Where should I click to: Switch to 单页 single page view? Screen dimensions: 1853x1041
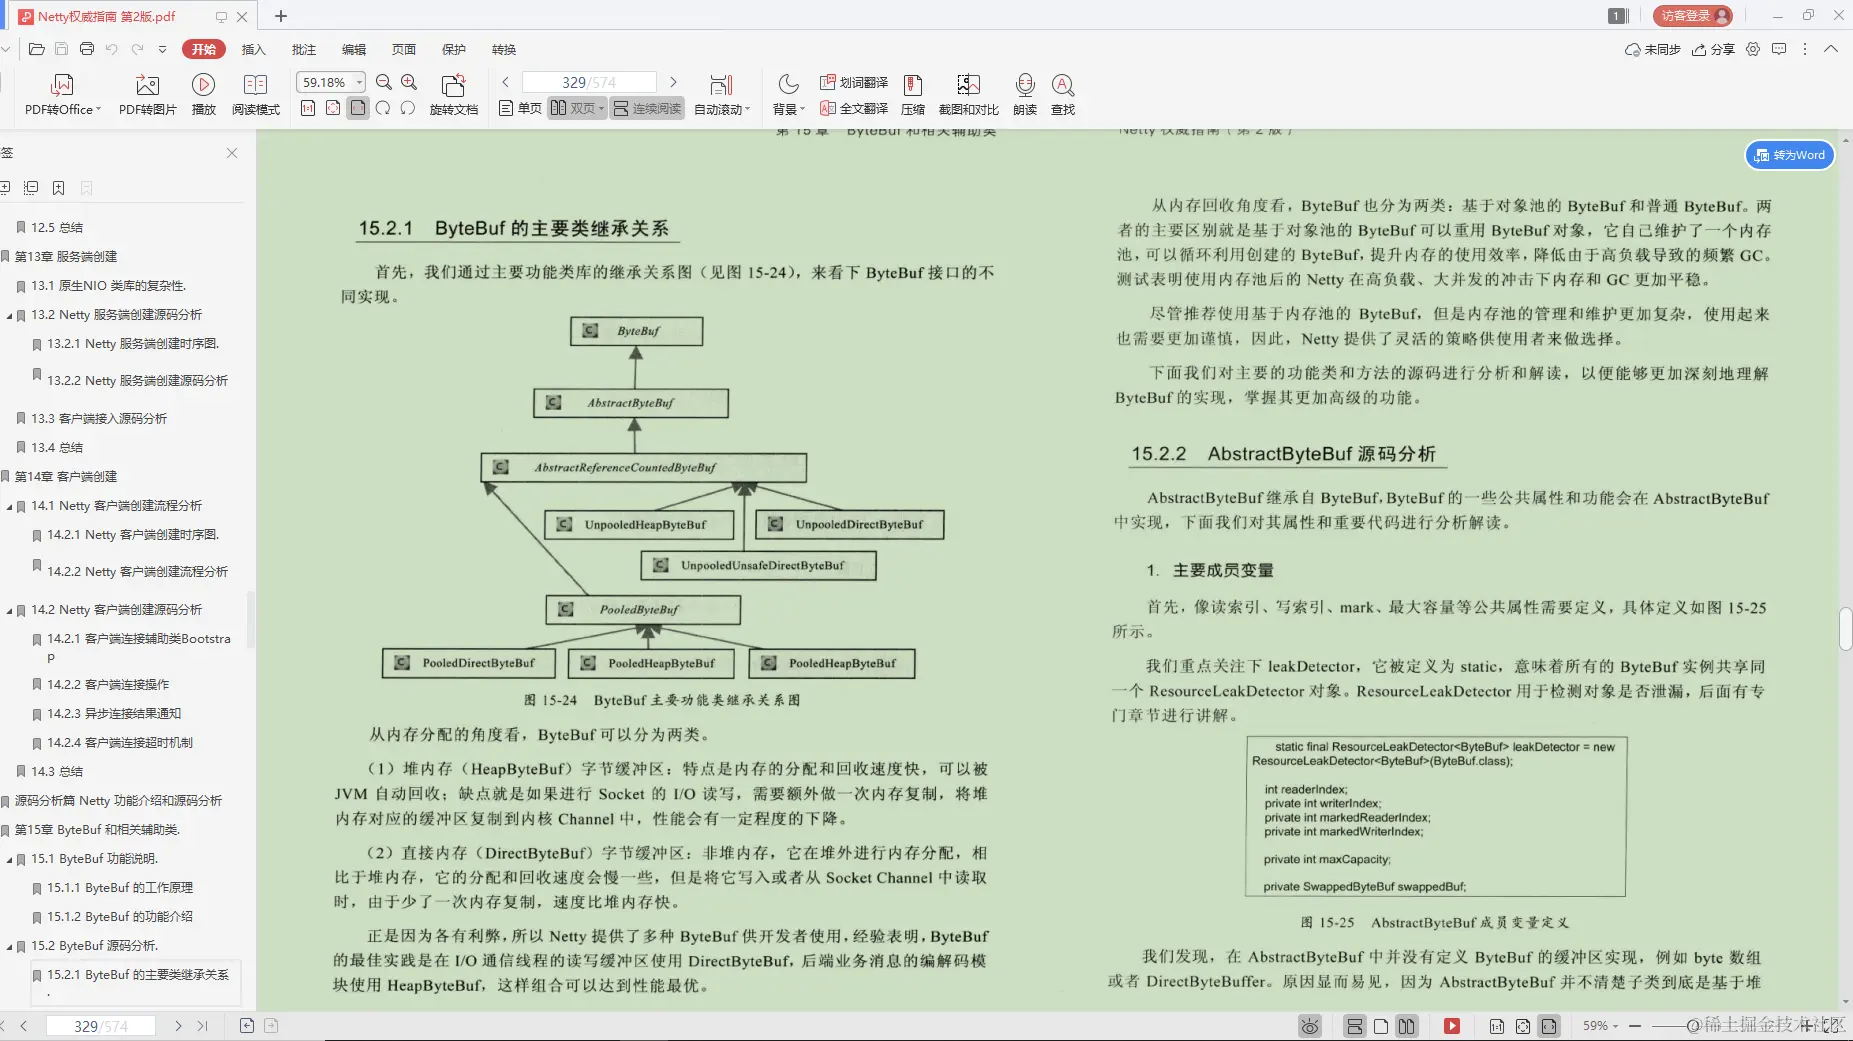(x=518, y=107)
